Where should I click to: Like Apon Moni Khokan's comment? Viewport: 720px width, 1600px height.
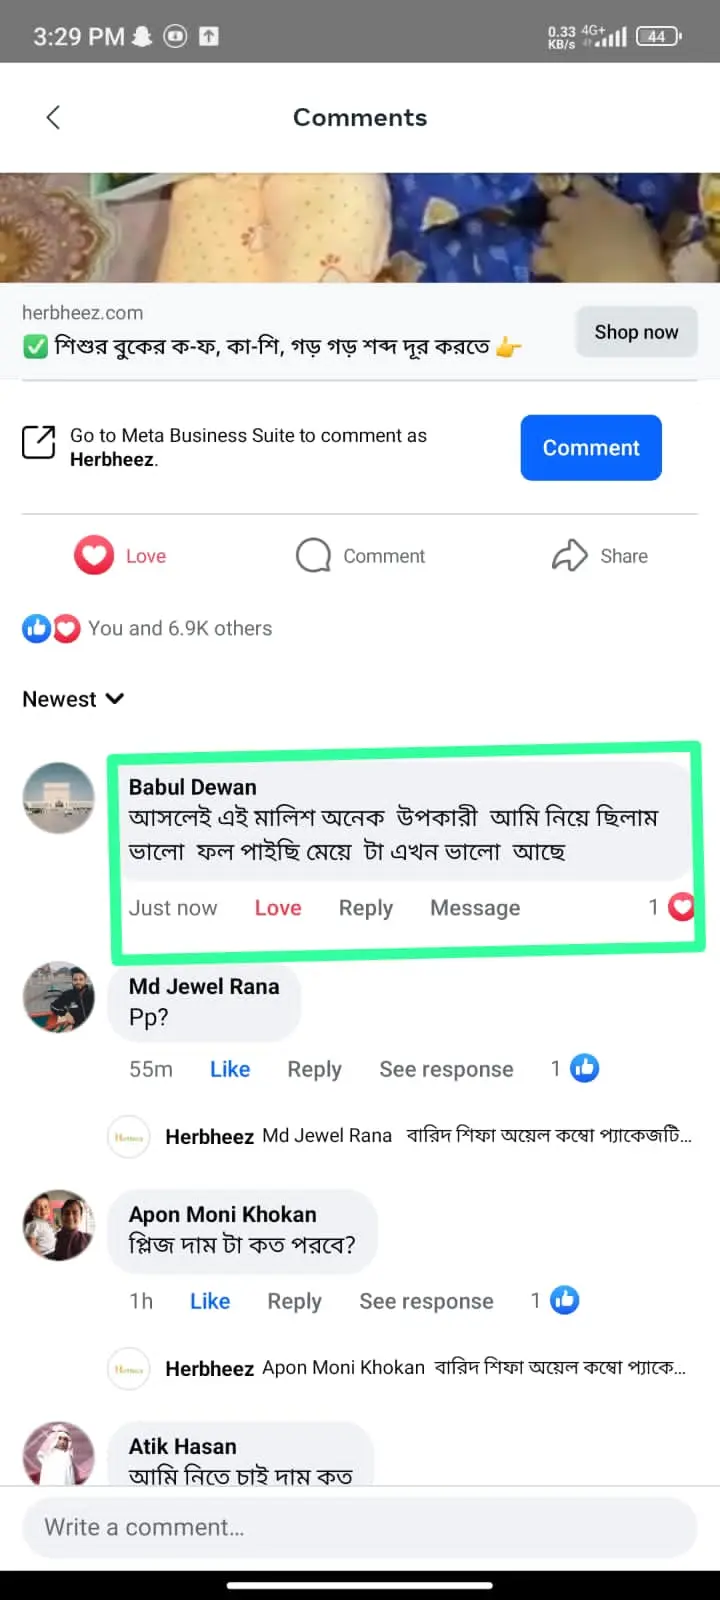pos(210,1301)
